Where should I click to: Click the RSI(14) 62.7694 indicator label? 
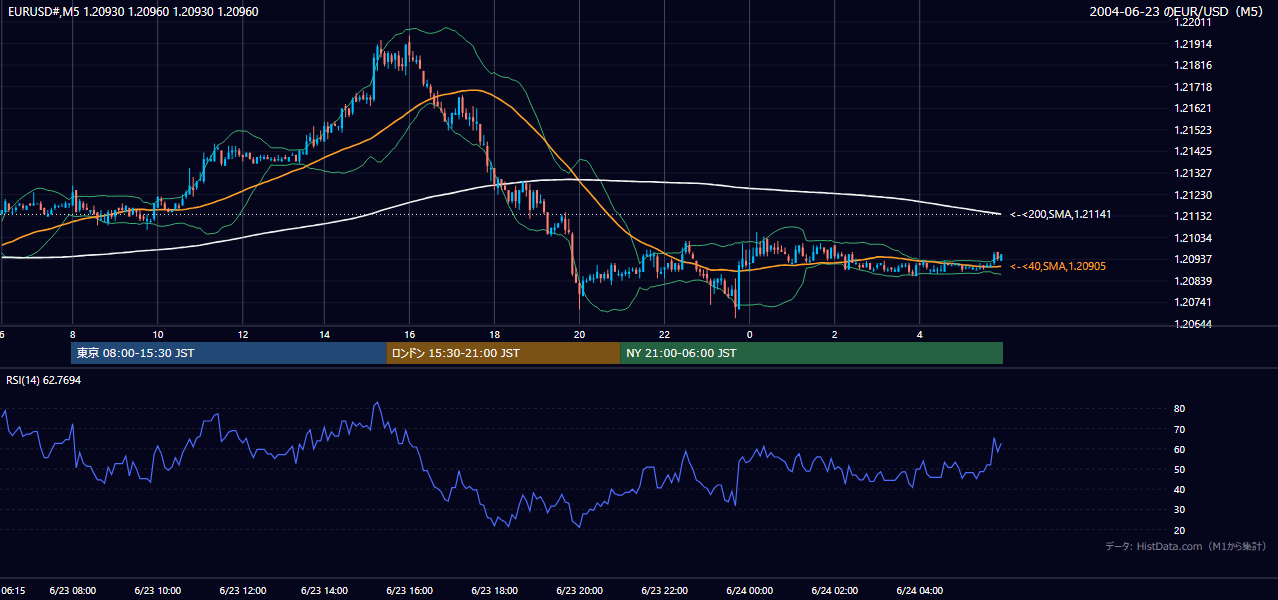tap(44, 380)
